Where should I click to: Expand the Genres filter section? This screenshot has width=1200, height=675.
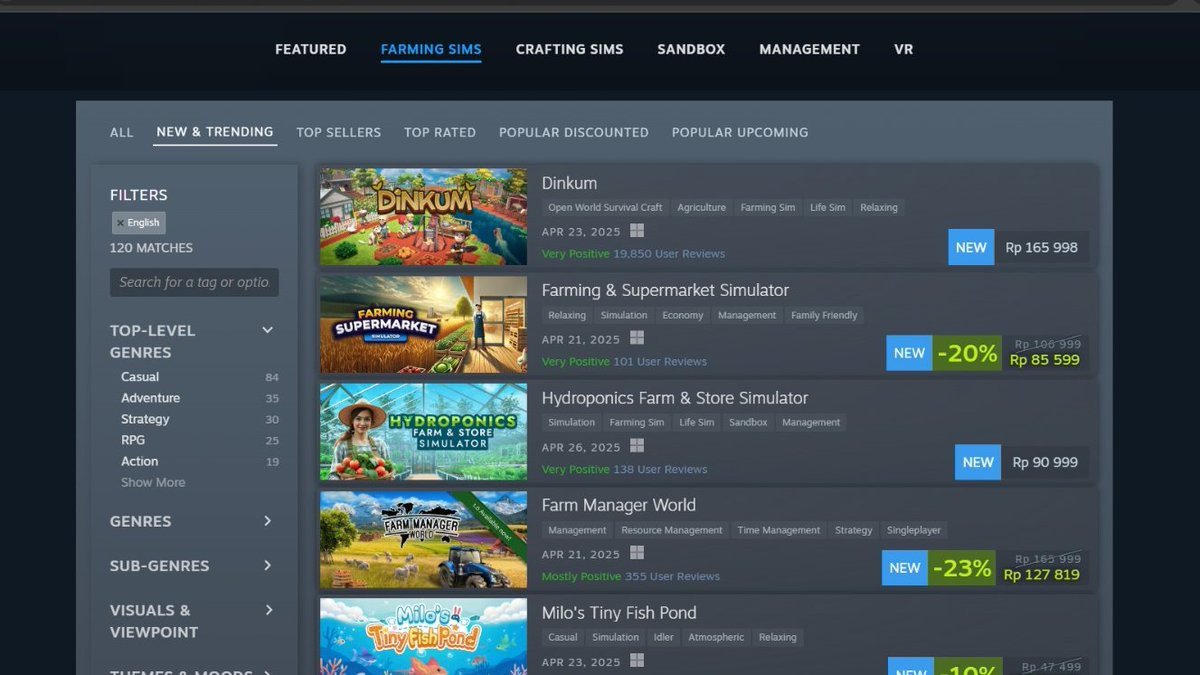click(x=267, y=521)
